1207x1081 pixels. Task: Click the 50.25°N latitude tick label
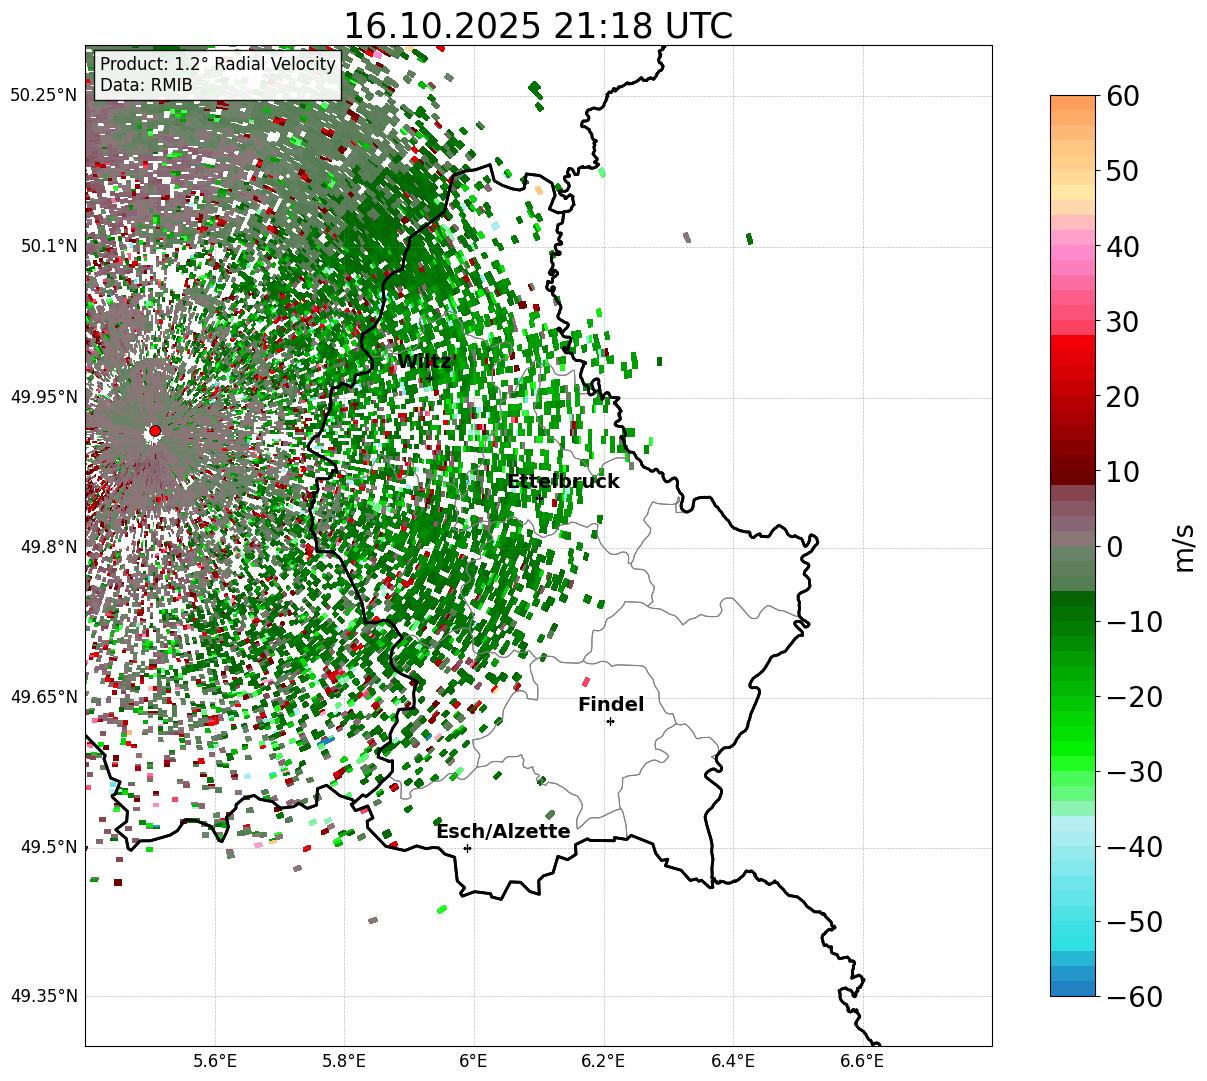pos(43,96)
